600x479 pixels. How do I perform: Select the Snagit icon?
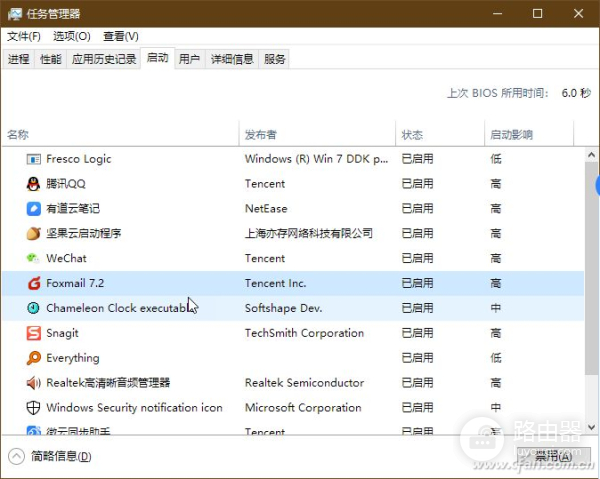click(x=34, y=333)
